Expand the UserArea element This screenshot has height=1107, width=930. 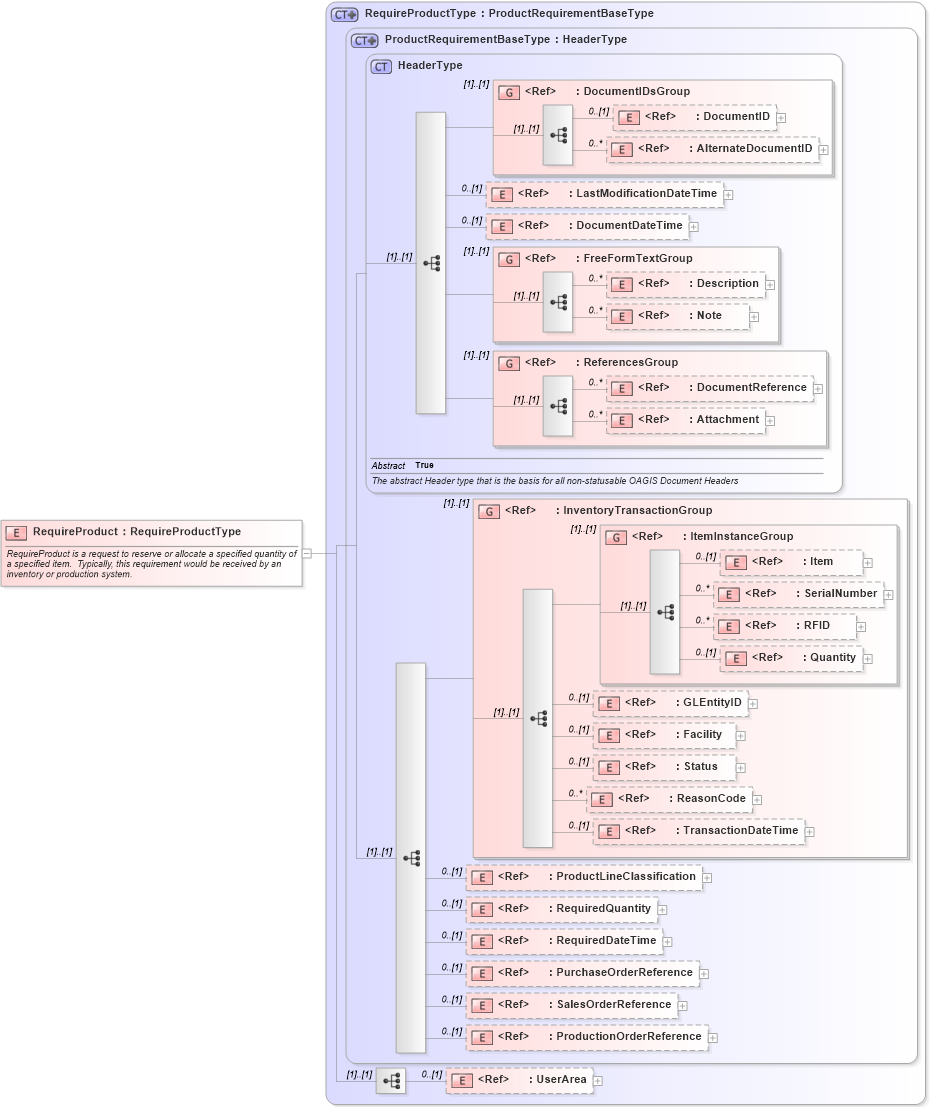(597, 1080)
